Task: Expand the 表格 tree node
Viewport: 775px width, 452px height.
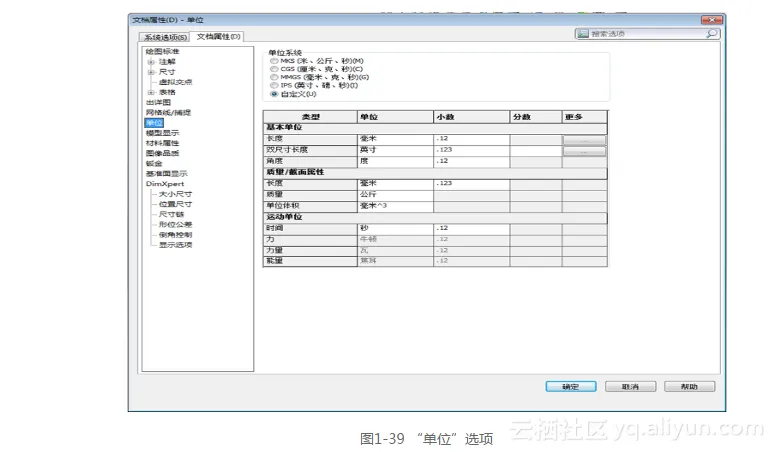Action: coord(151,92)
